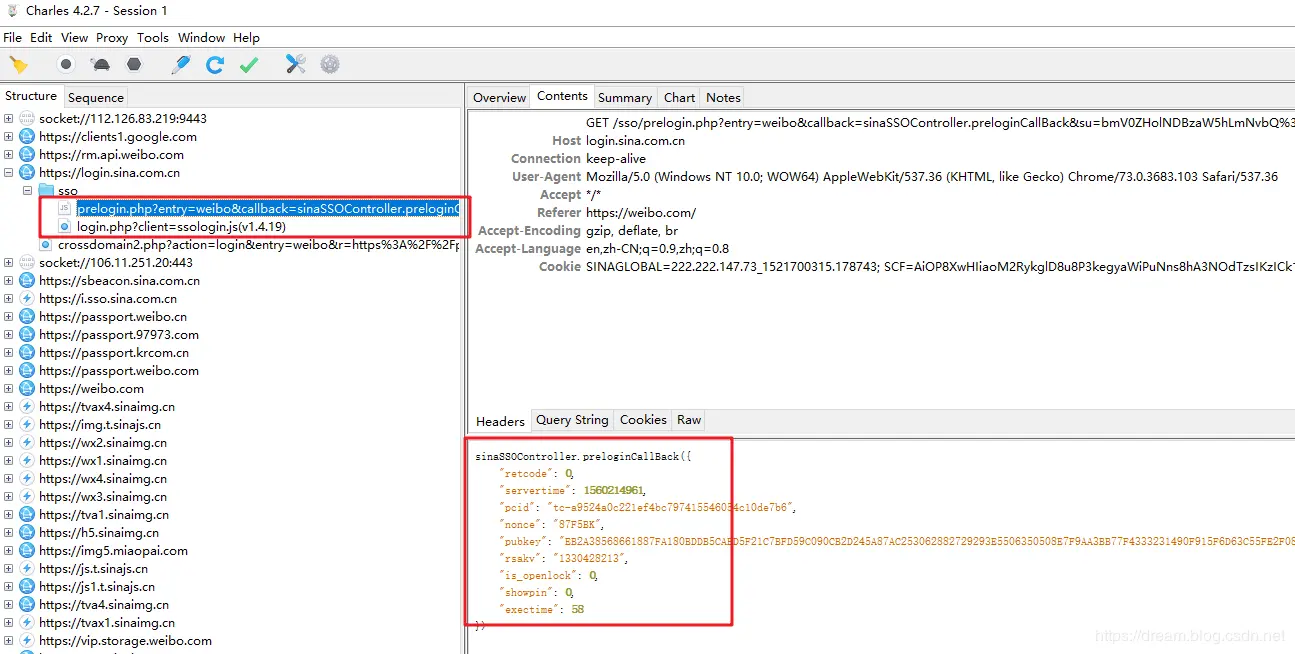1295x654 pixels.
Task: Click the host icon of wx3.sinaimg.cn
Action: 27,497
